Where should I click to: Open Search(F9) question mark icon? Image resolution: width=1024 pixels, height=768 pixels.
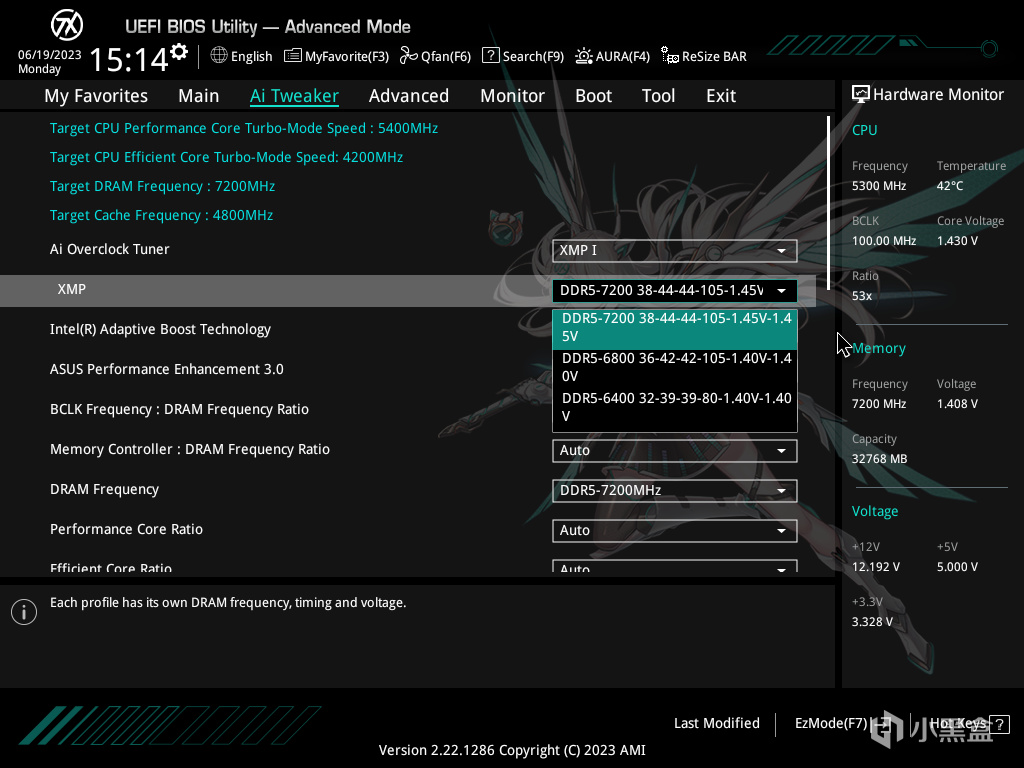(x=490, y=56)
